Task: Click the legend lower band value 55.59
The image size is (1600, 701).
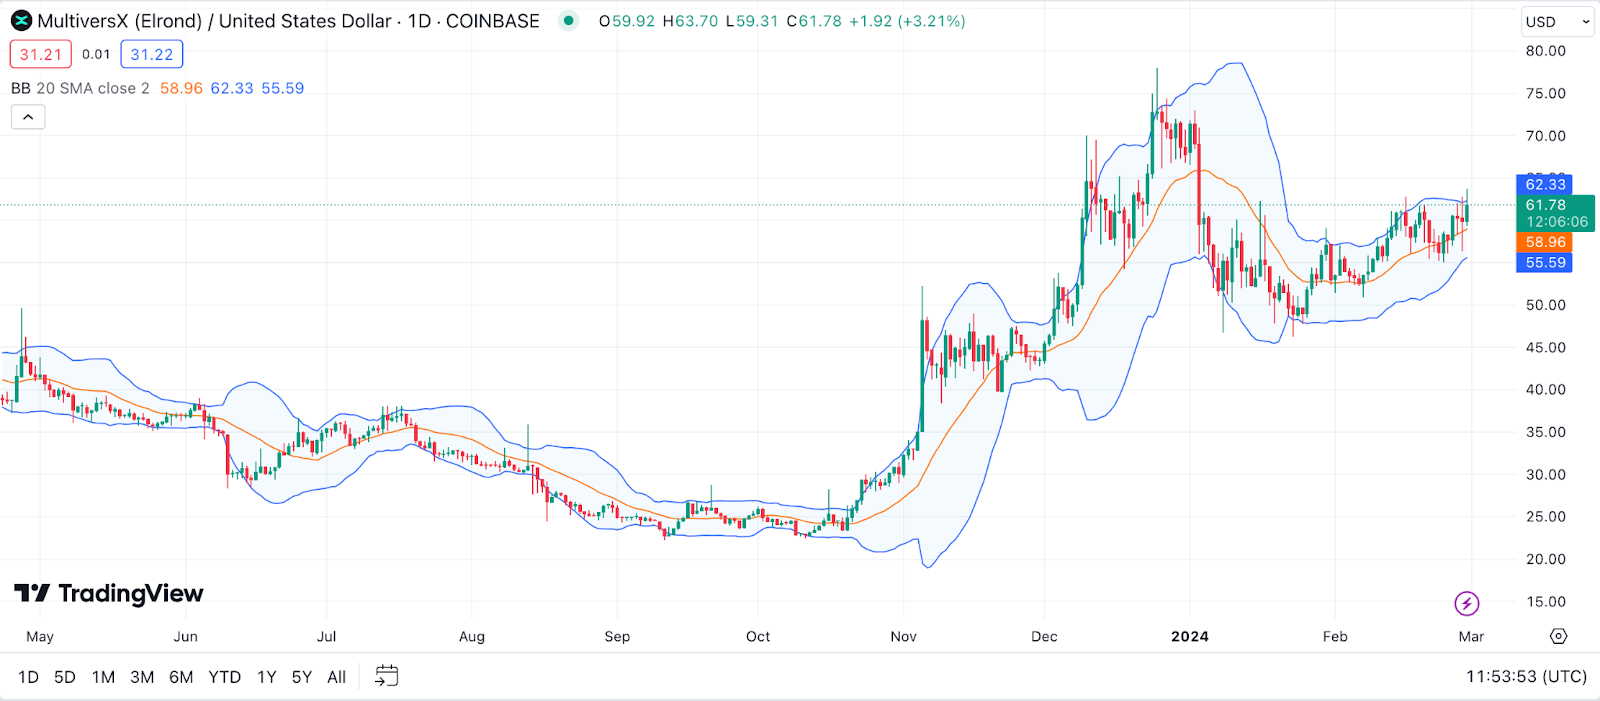Action: (x=283, y=89)
